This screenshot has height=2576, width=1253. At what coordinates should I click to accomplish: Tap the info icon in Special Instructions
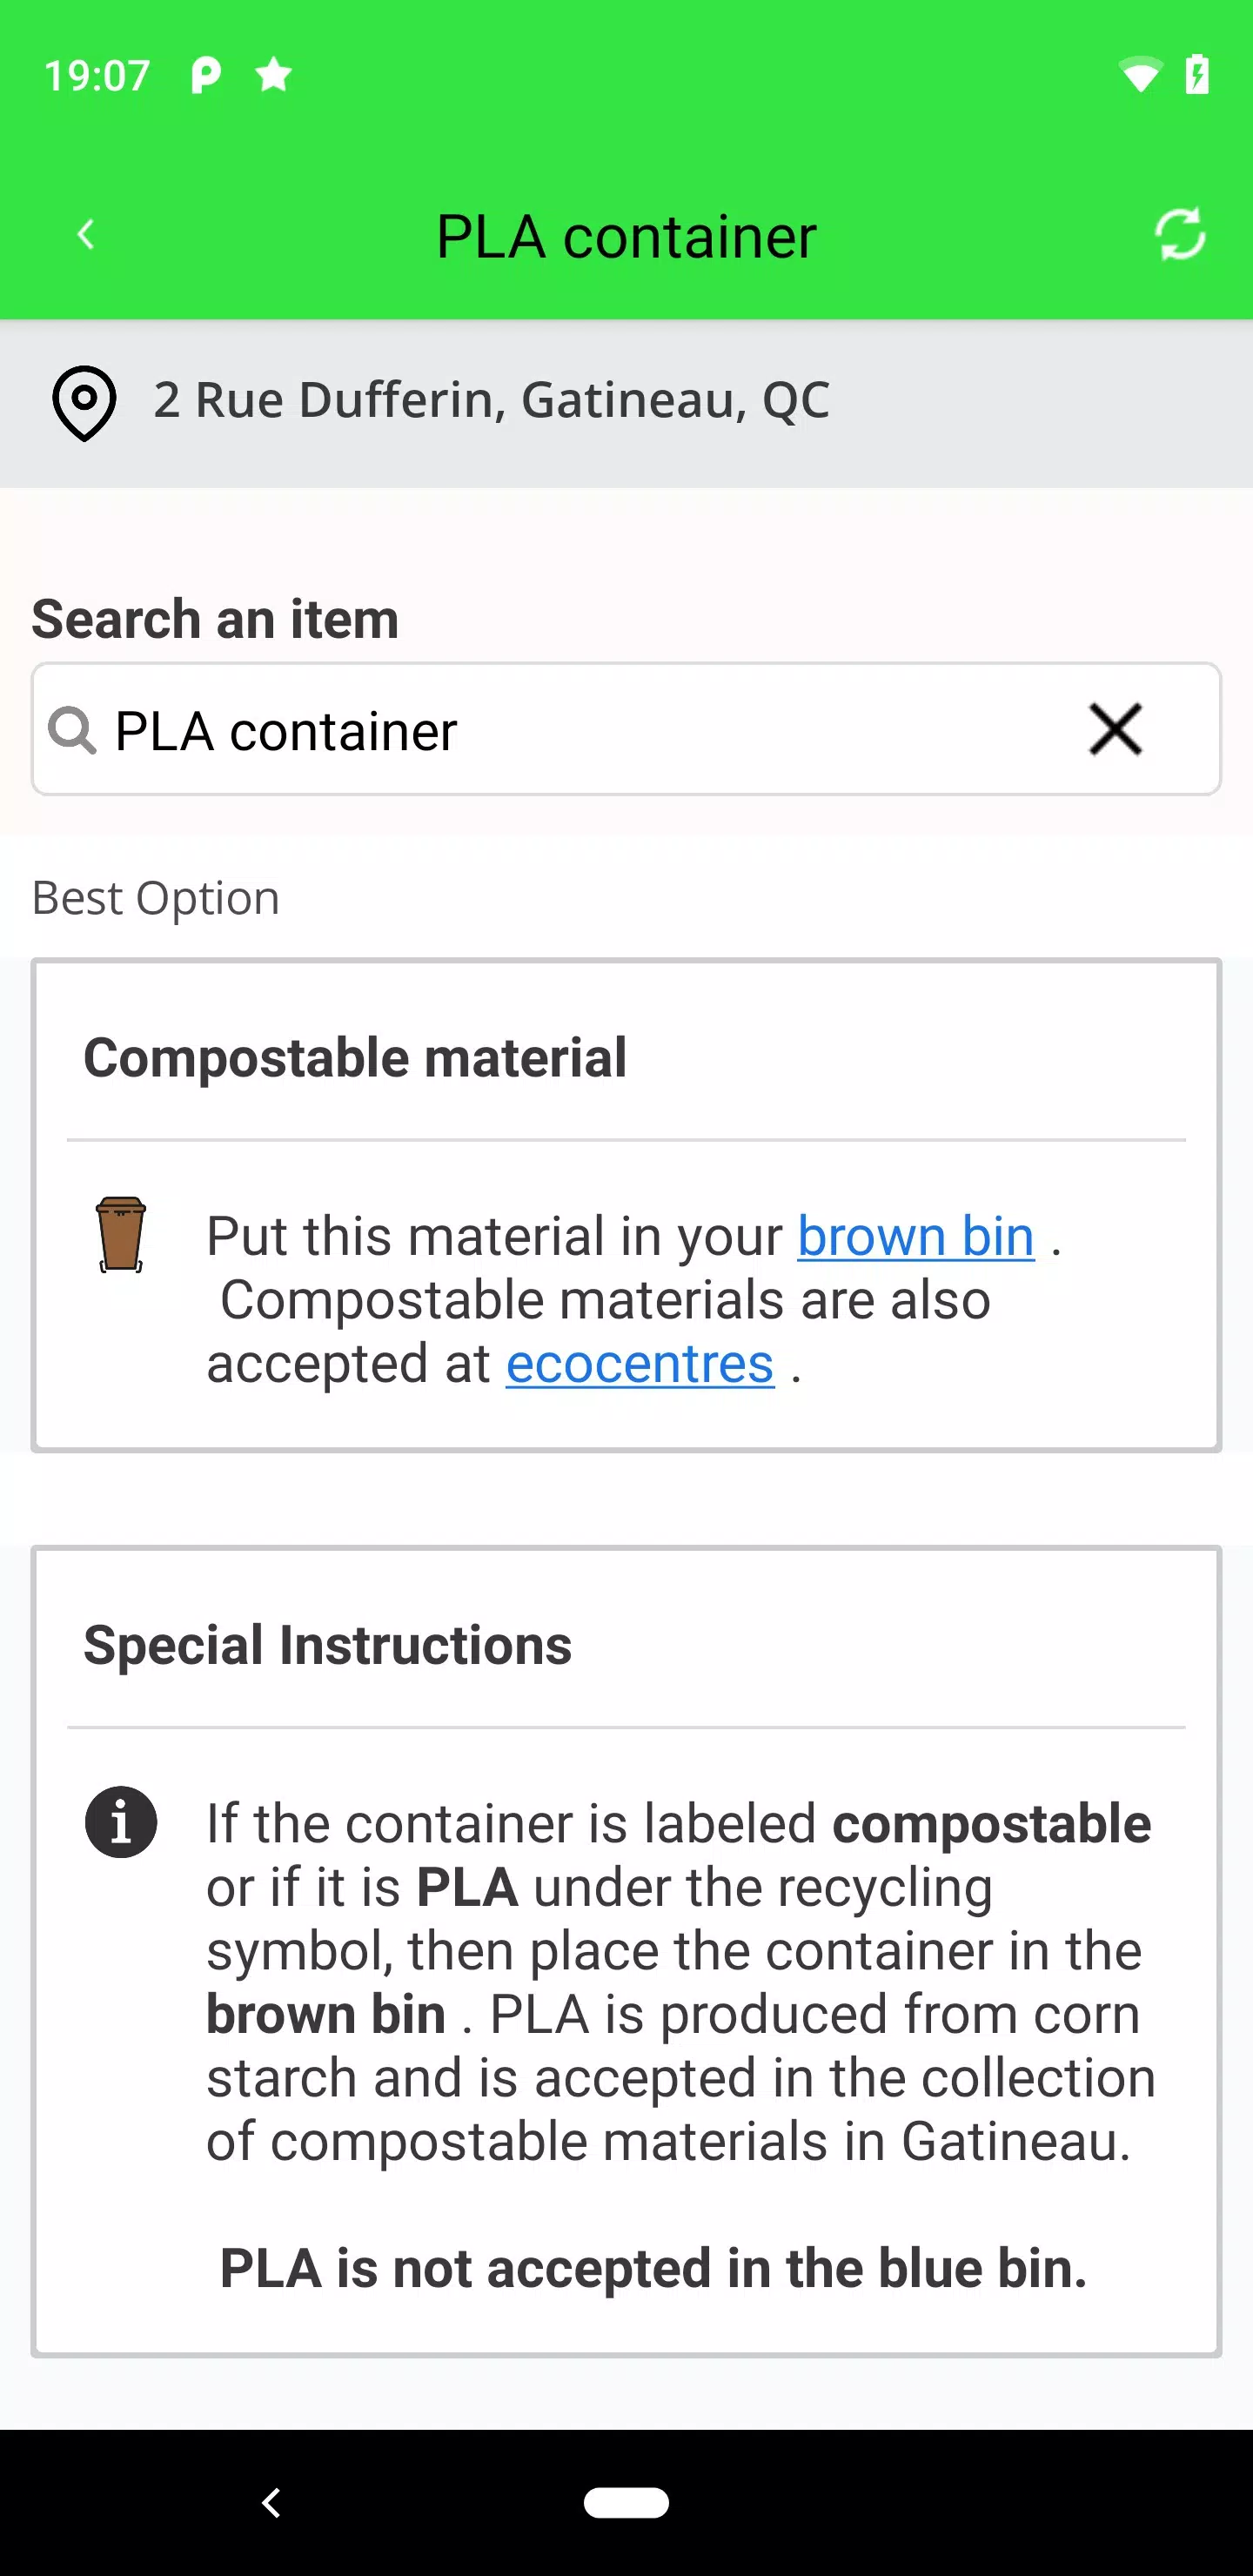[x=121, y=1822]
